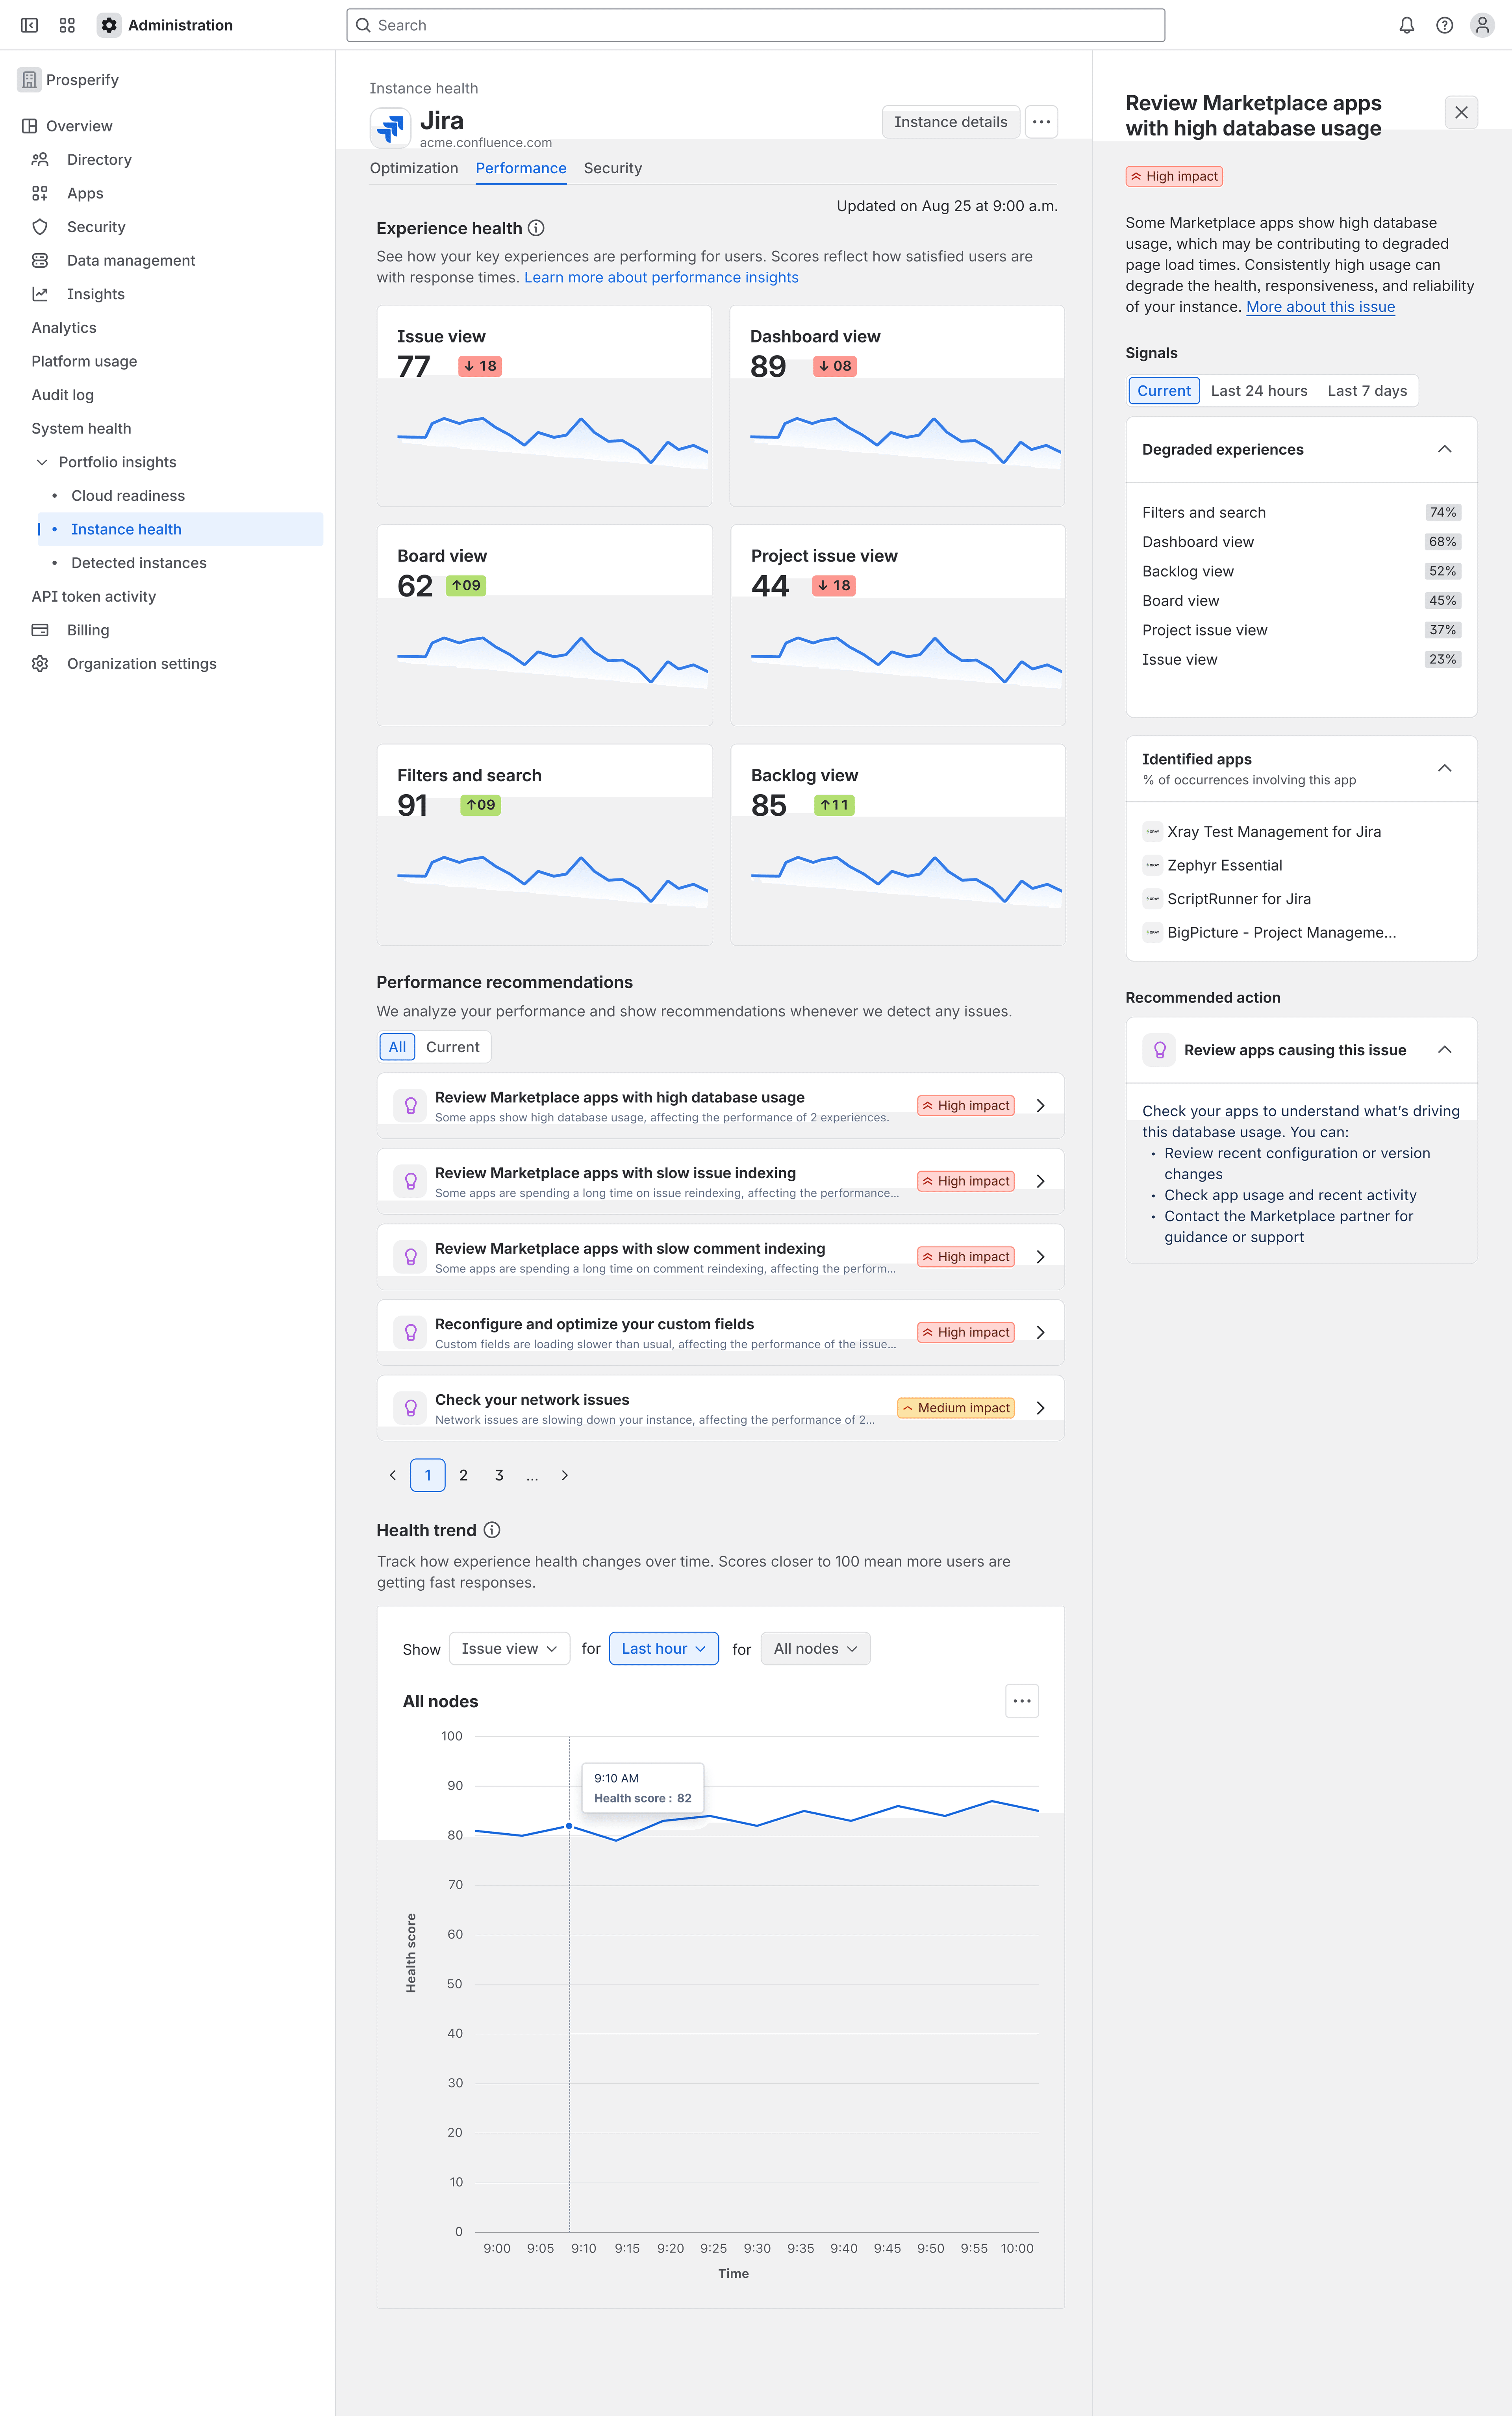
Task: Click the Organization settings gear icon
Action: coord(40,664)
